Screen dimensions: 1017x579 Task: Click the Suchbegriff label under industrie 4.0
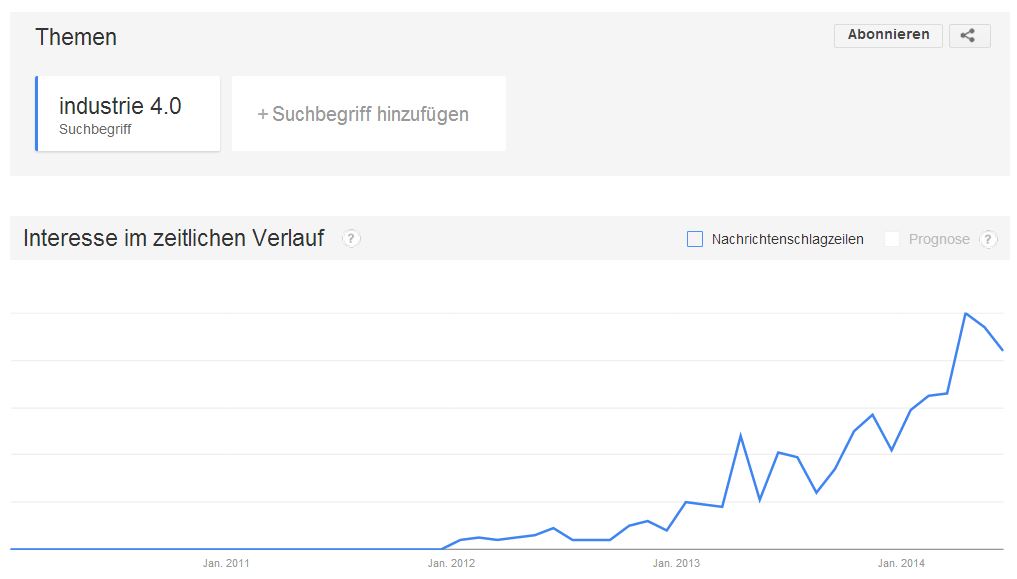coord(95,130)
